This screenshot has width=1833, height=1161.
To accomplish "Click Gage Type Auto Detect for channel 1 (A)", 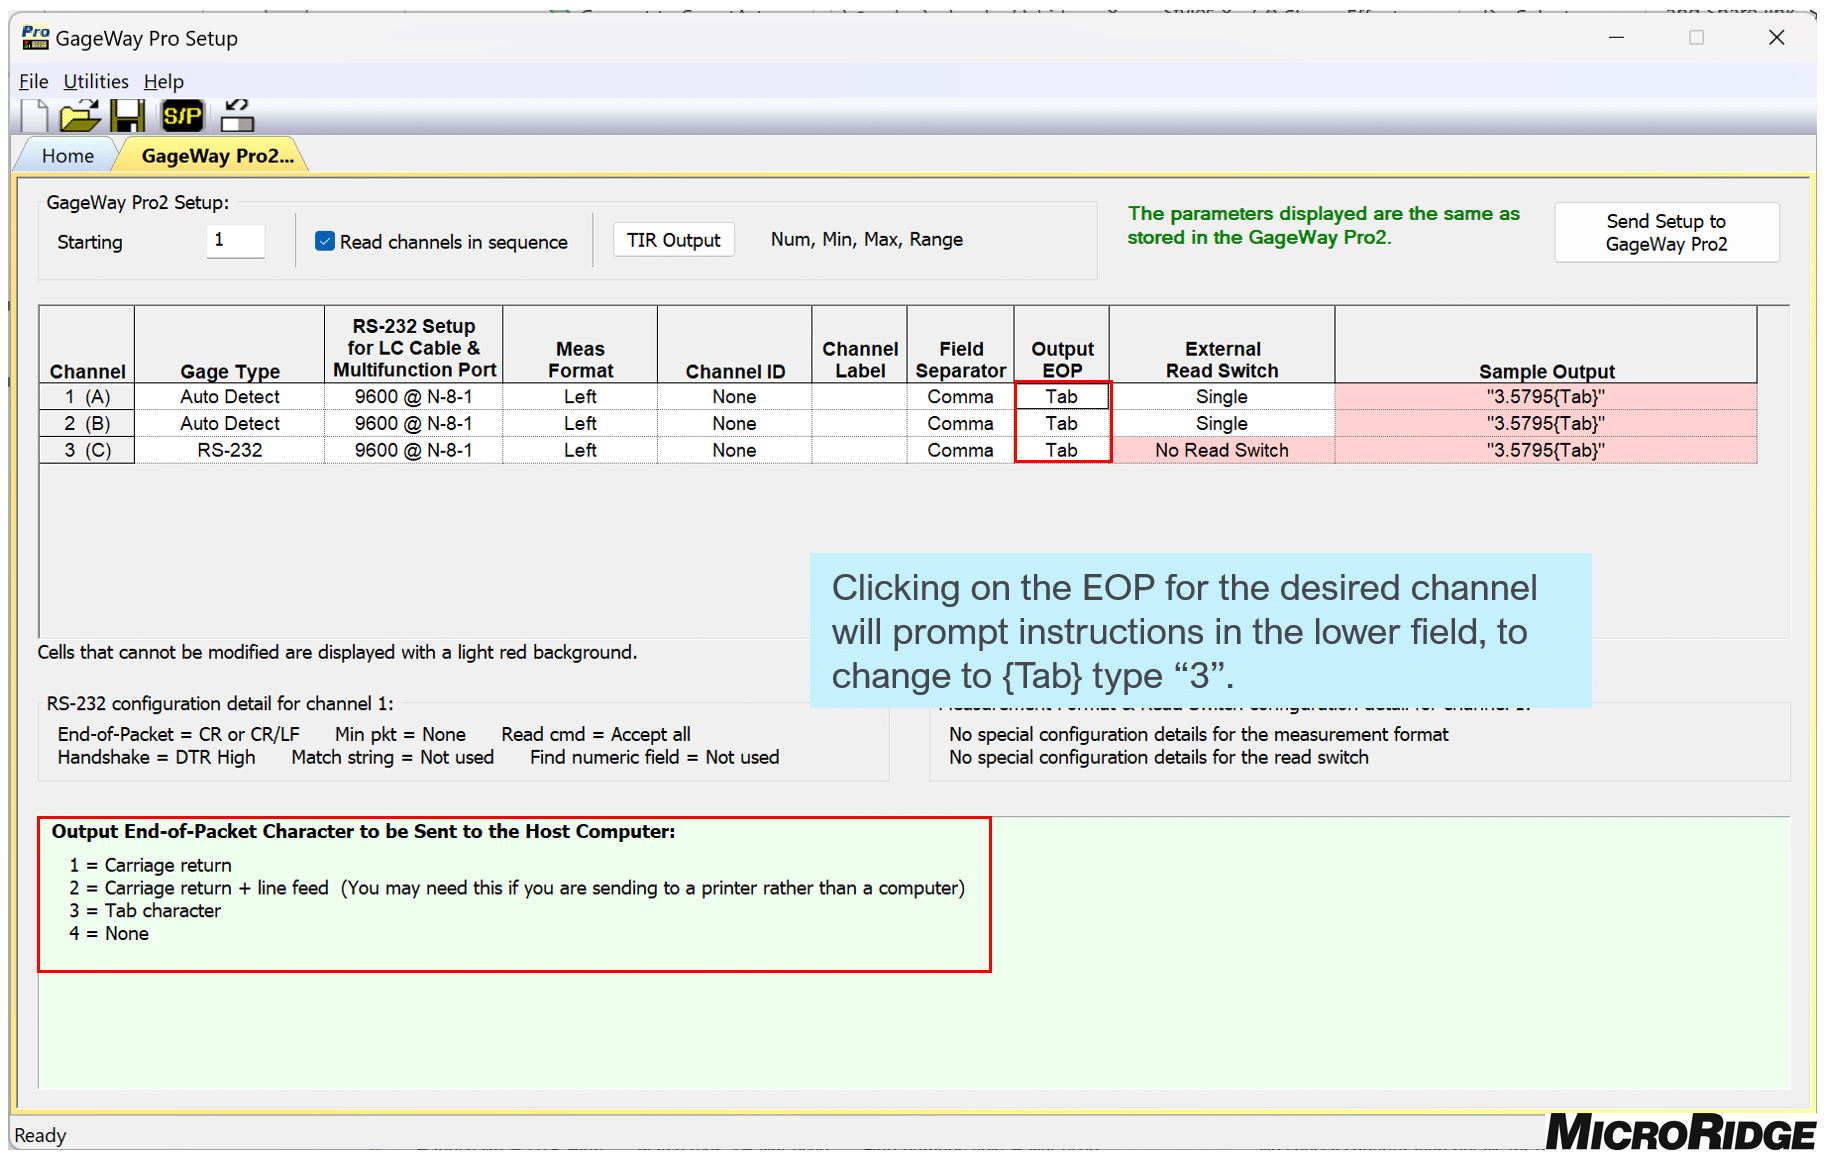I will [230, 396].
